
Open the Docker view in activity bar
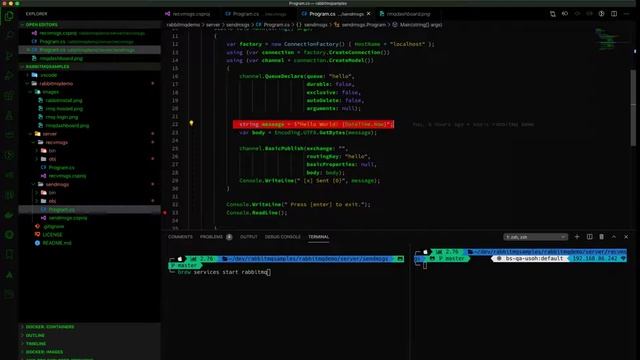click(x=9, y=215)
